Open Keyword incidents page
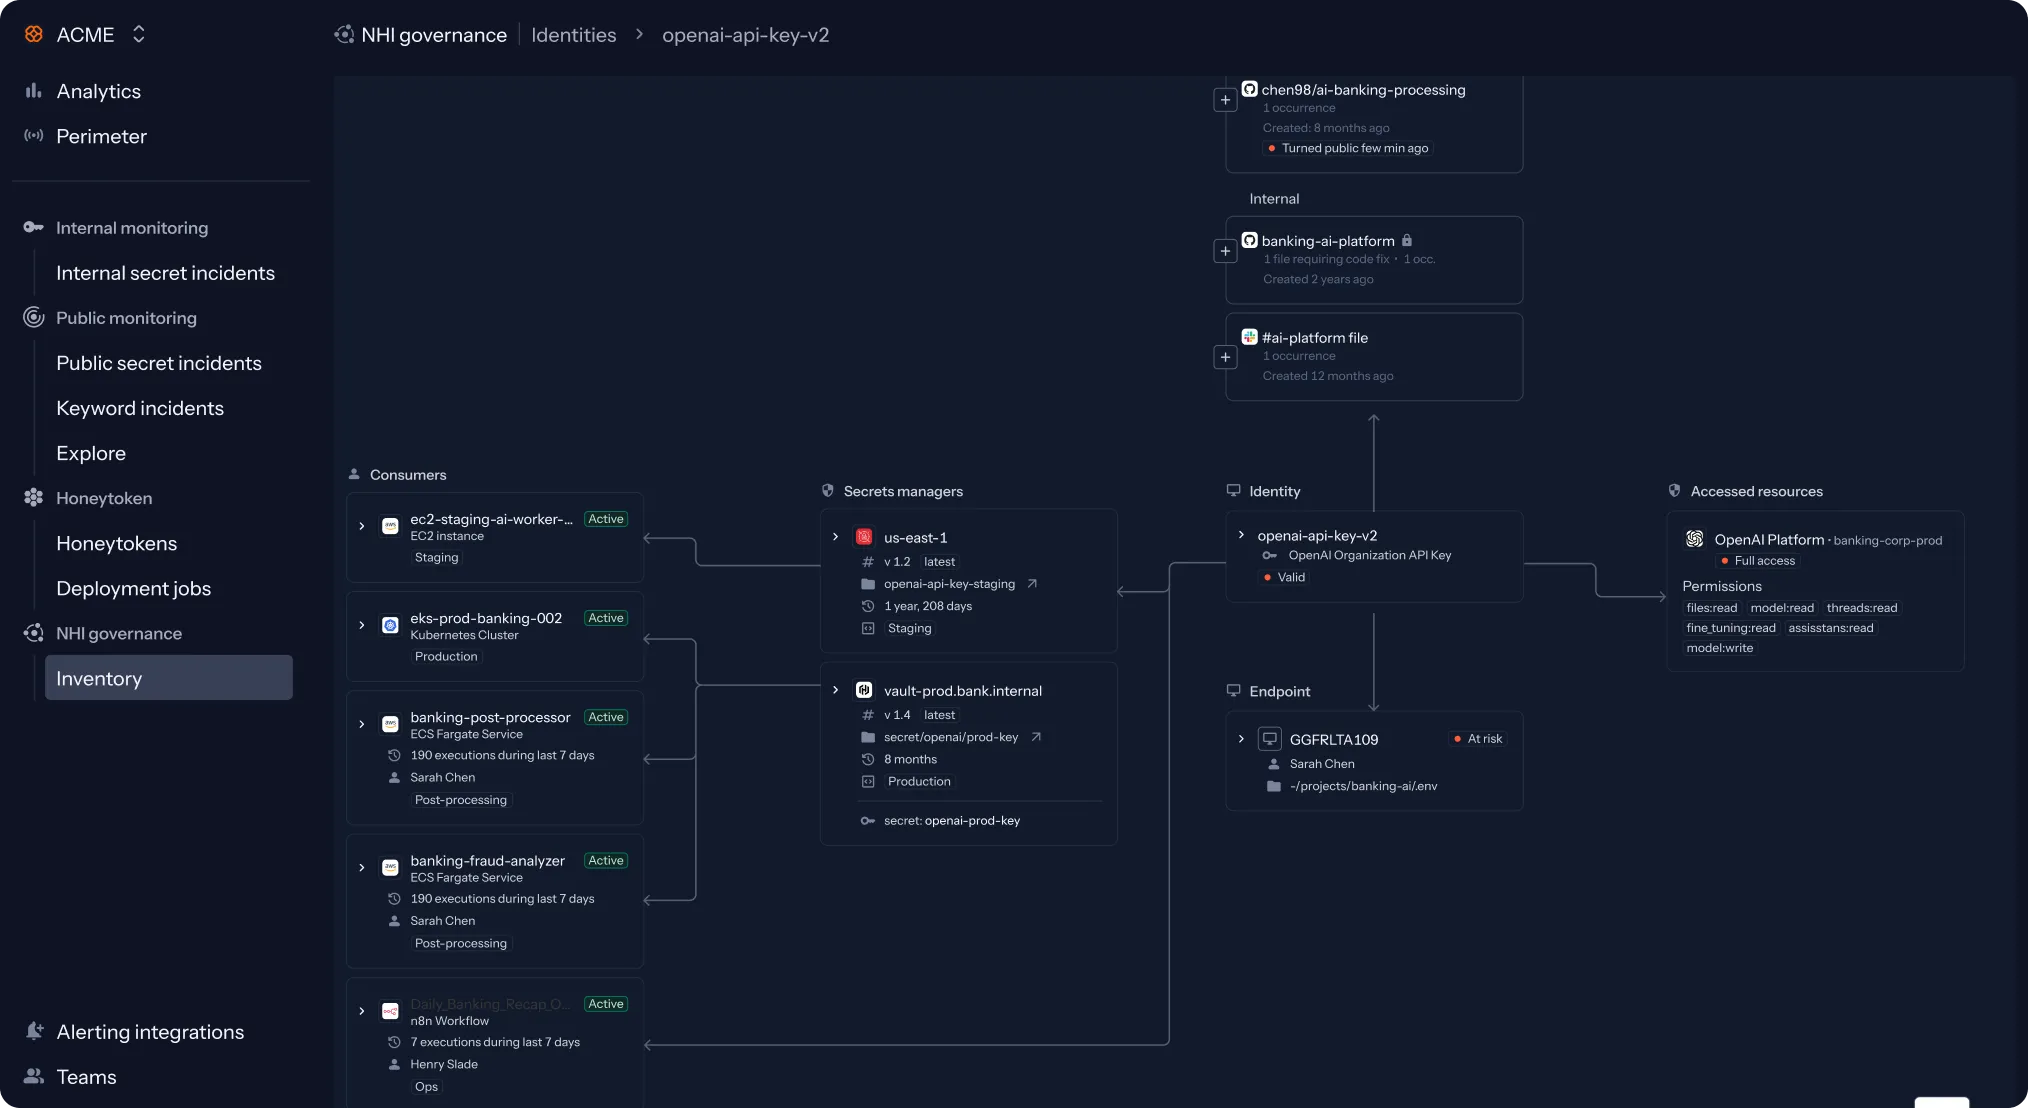2028x1108 pixels. 140,408
